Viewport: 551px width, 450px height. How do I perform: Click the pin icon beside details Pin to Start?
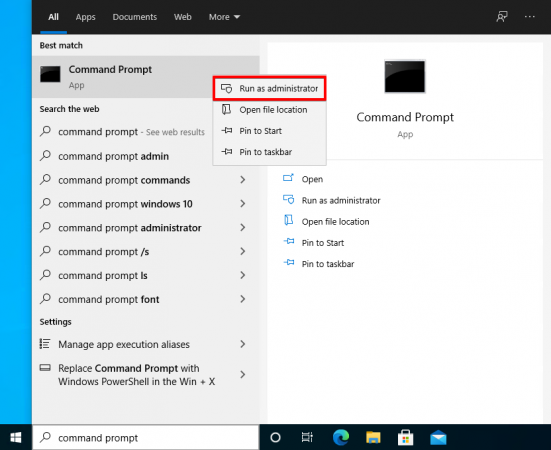[x=289, y=241]
